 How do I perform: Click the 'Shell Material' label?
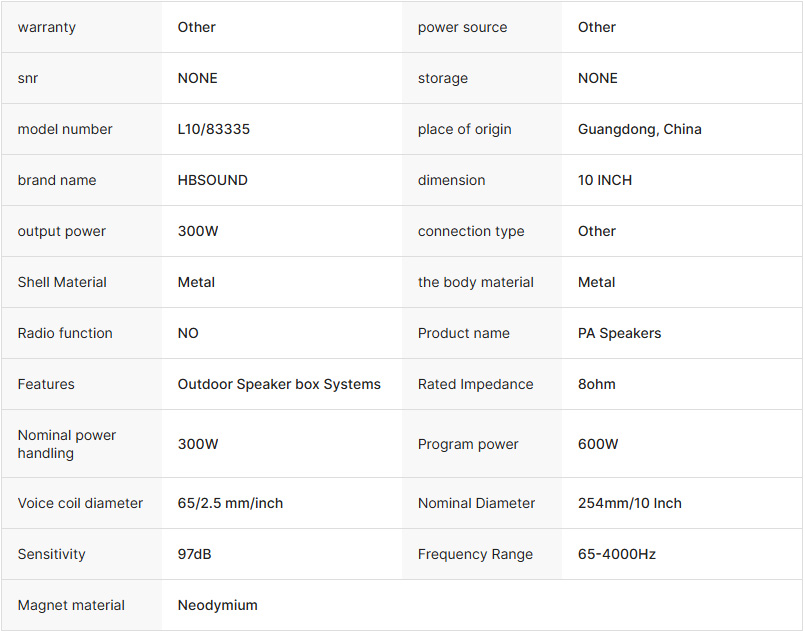click(x=62, y=282)
